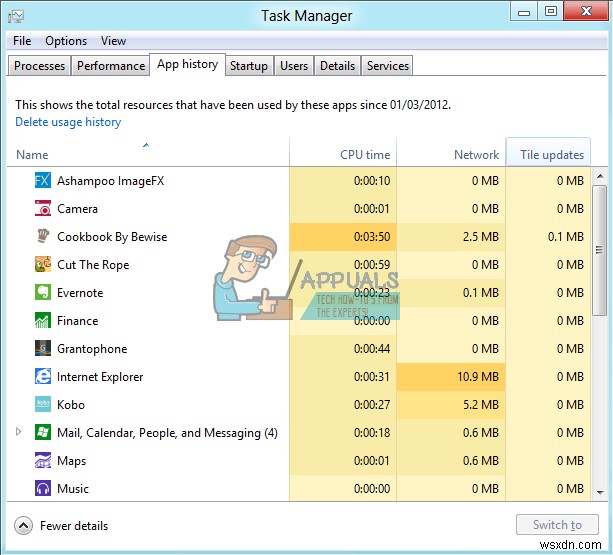The height and width of the screenshot is (555, 613).
Task: Click the Maps app icon
Action: [43, 461]
